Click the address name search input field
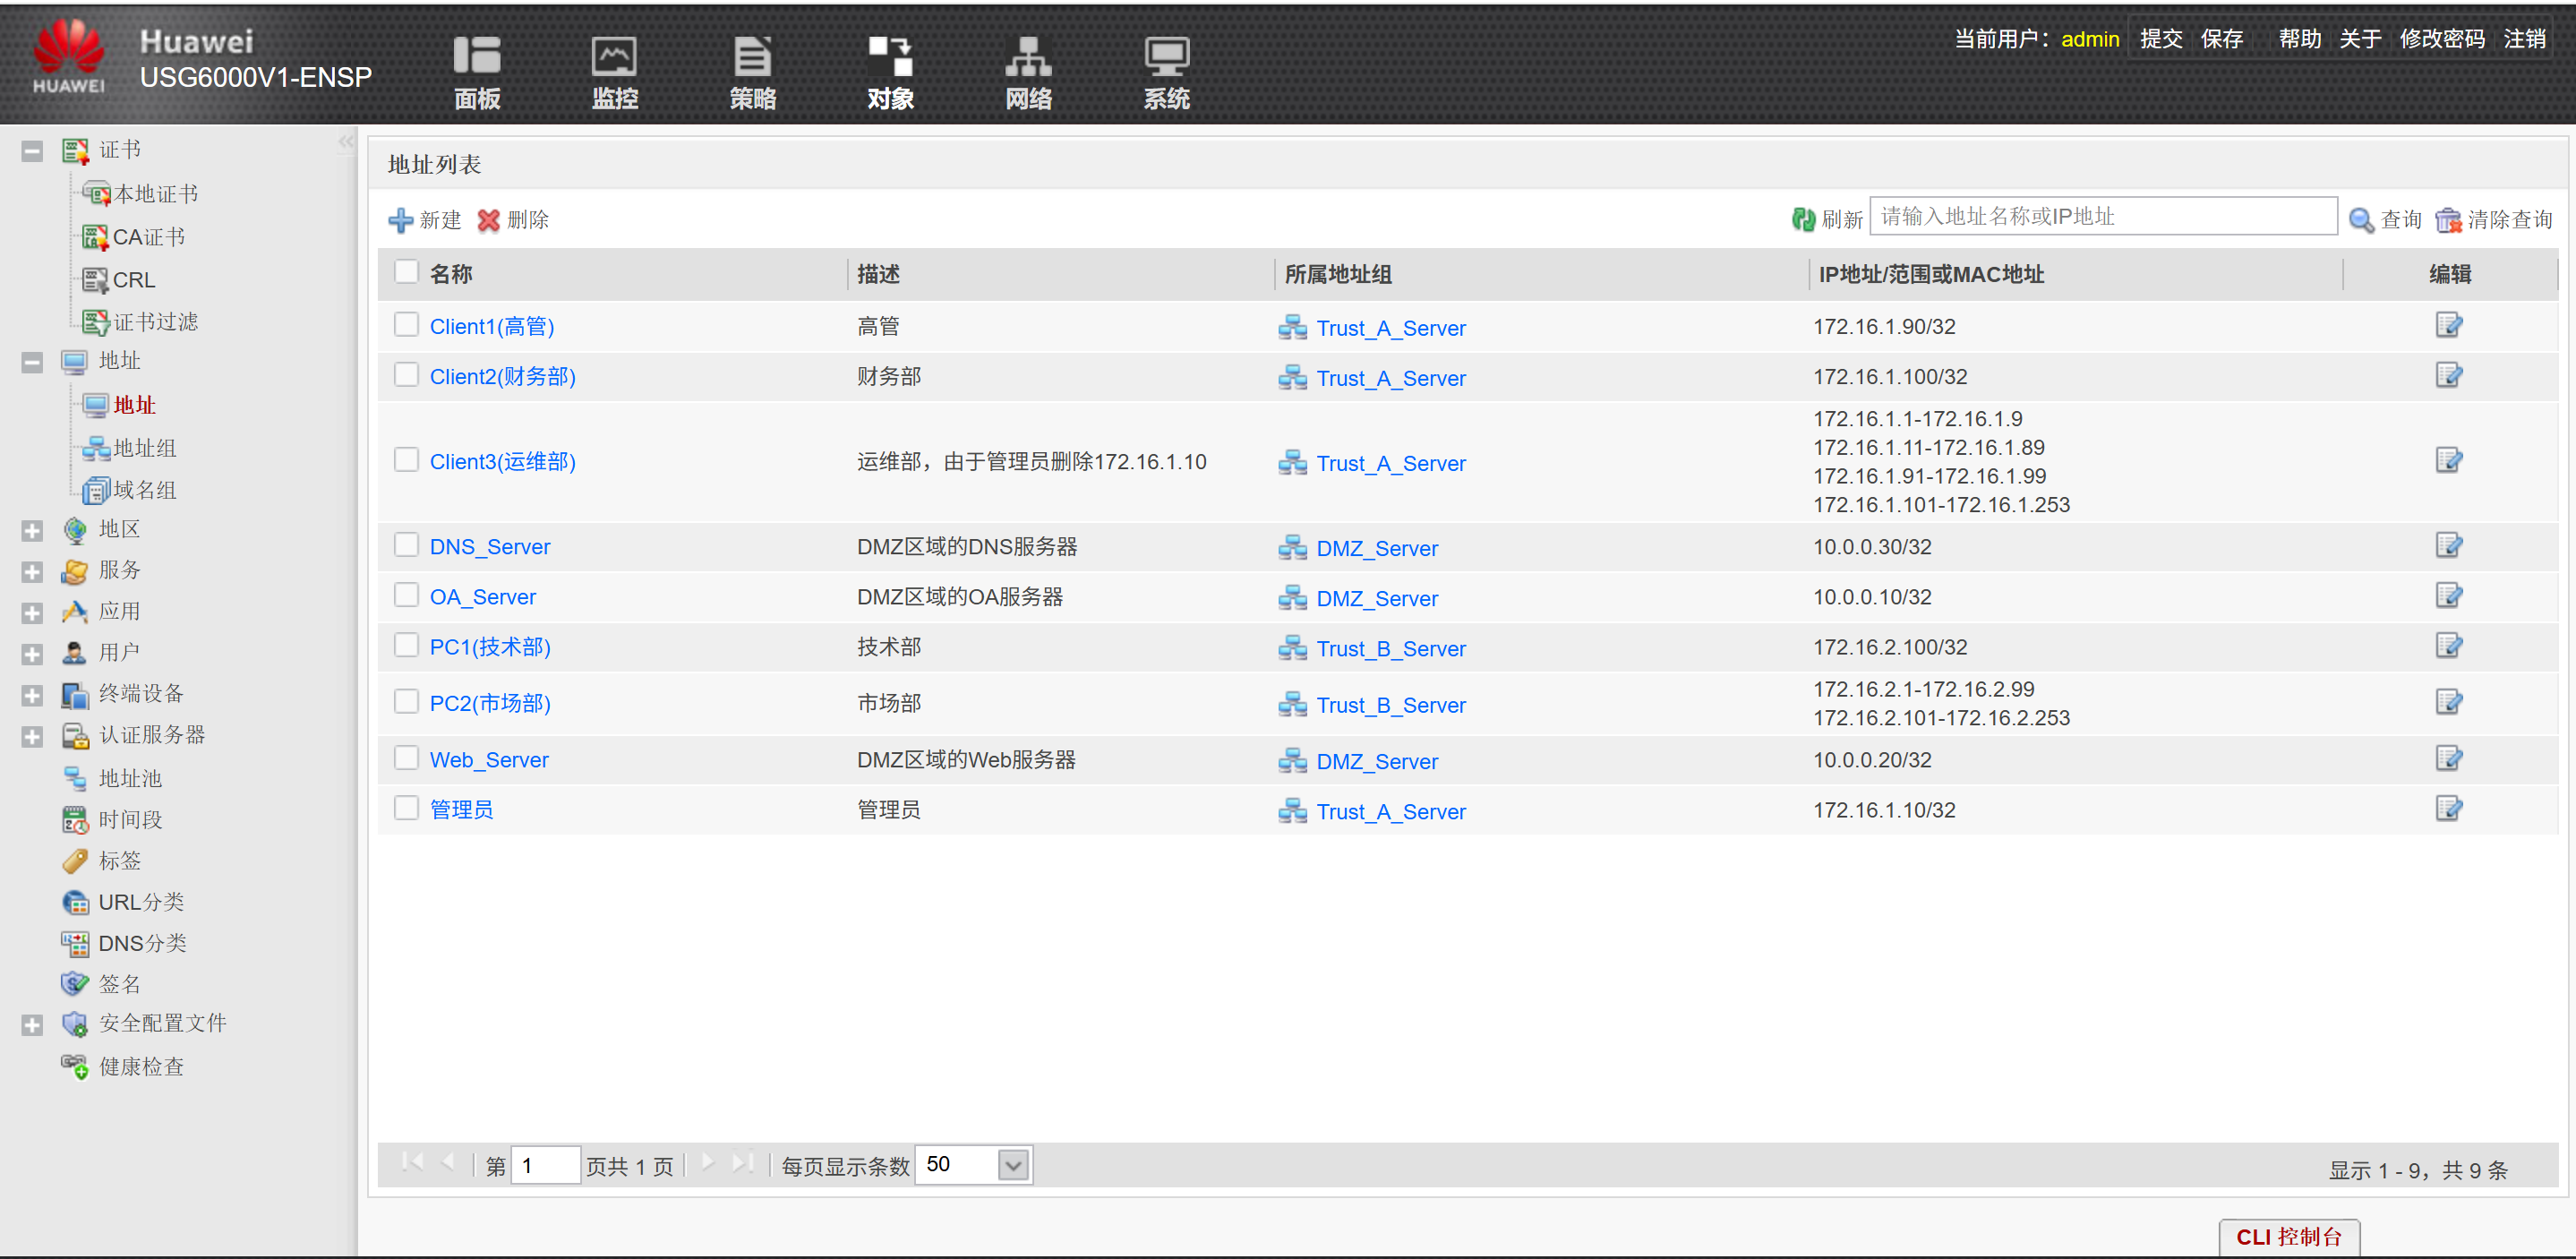 tap(2102, 216)
